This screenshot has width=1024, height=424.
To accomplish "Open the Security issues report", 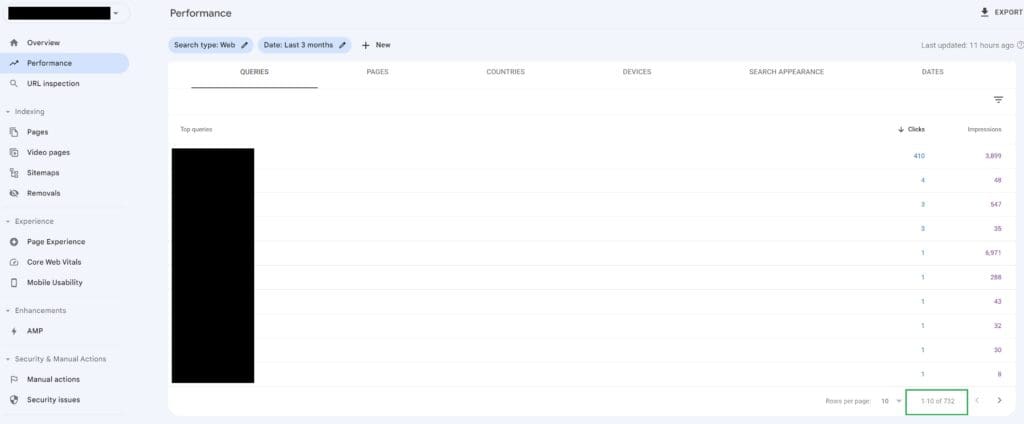I will point(53,400).
